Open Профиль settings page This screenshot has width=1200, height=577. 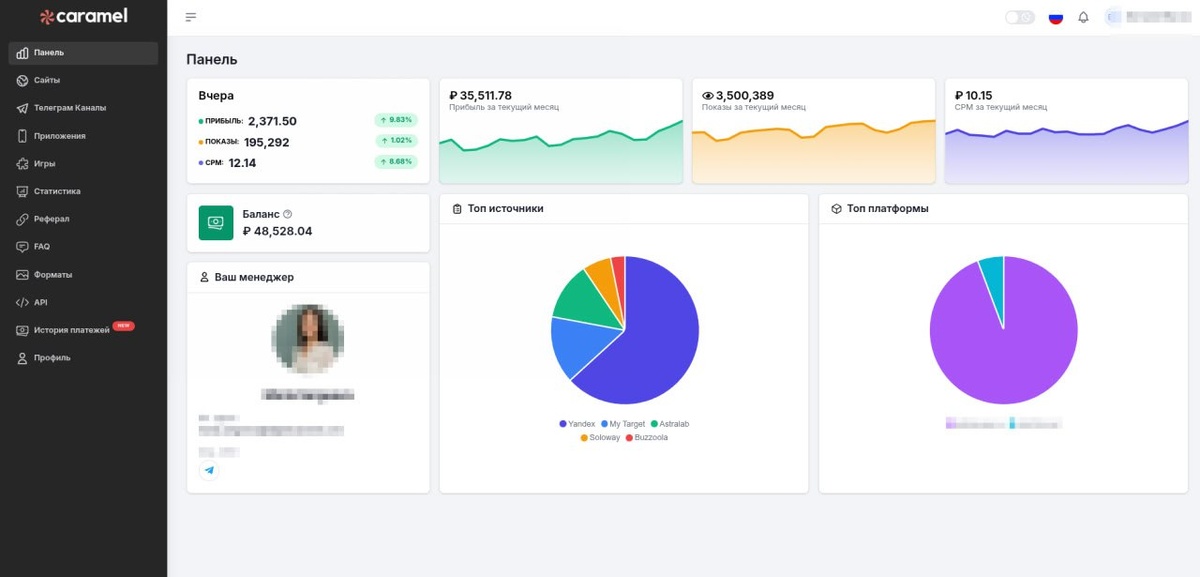(83, 358)
